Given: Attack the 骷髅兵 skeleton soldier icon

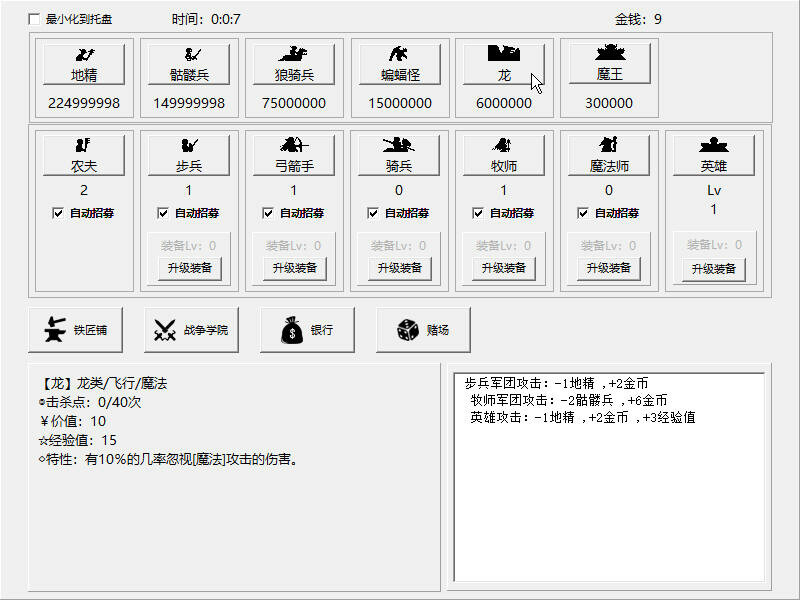Looking at the screenshot, I should (189, 62).
